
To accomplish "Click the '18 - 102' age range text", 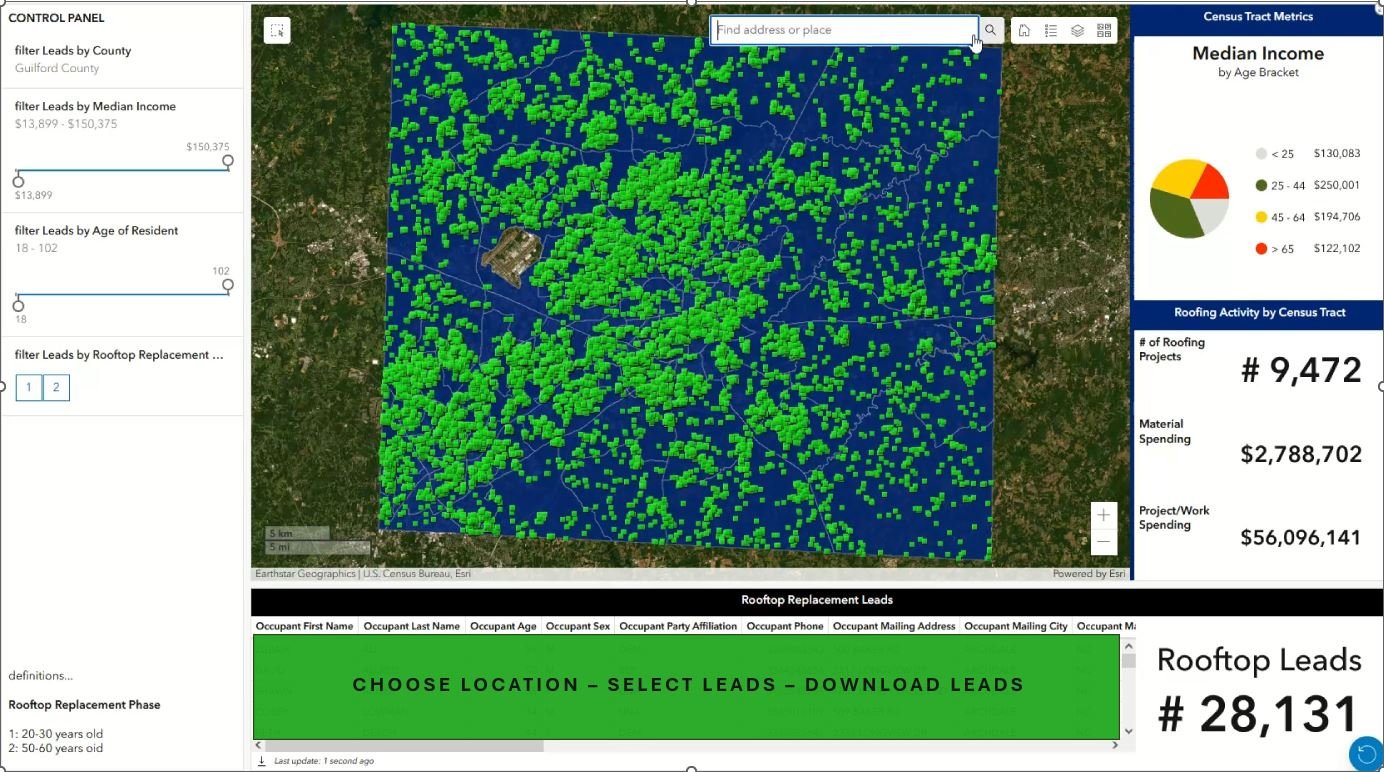I will [x=36, y=248].
